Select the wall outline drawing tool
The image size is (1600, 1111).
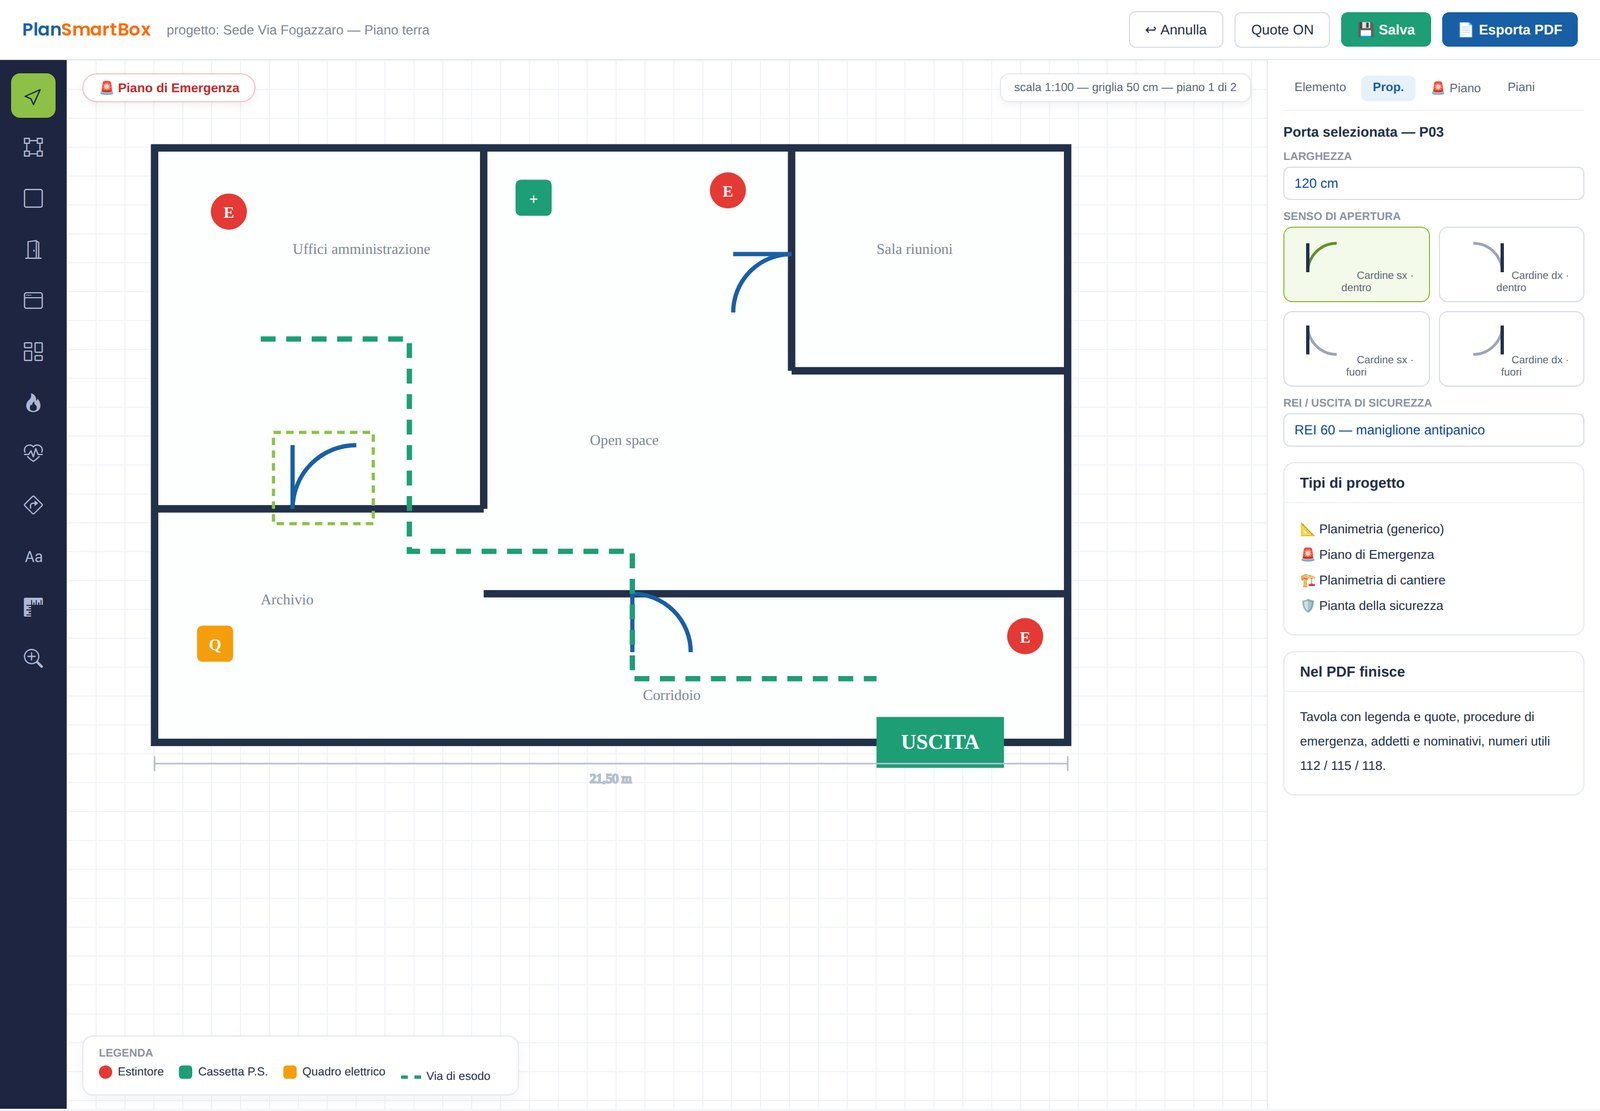click(x=33, y=147)
